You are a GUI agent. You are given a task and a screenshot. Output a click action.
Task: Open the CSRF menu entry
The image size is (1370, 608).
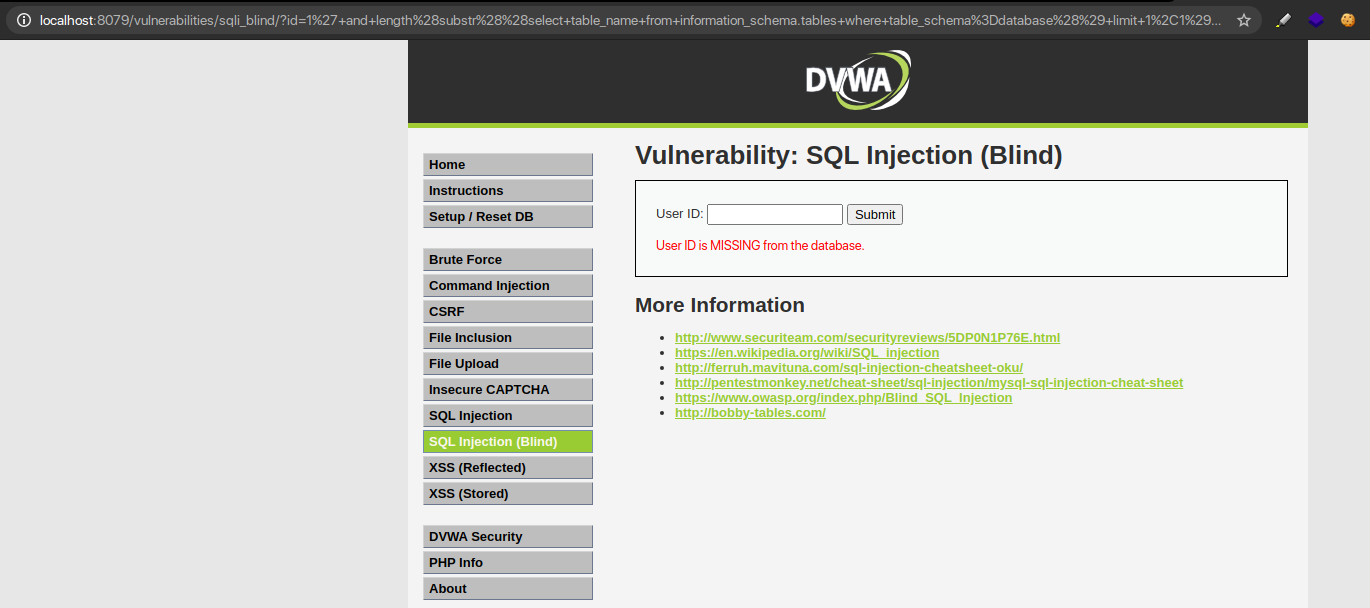point(508,312)
